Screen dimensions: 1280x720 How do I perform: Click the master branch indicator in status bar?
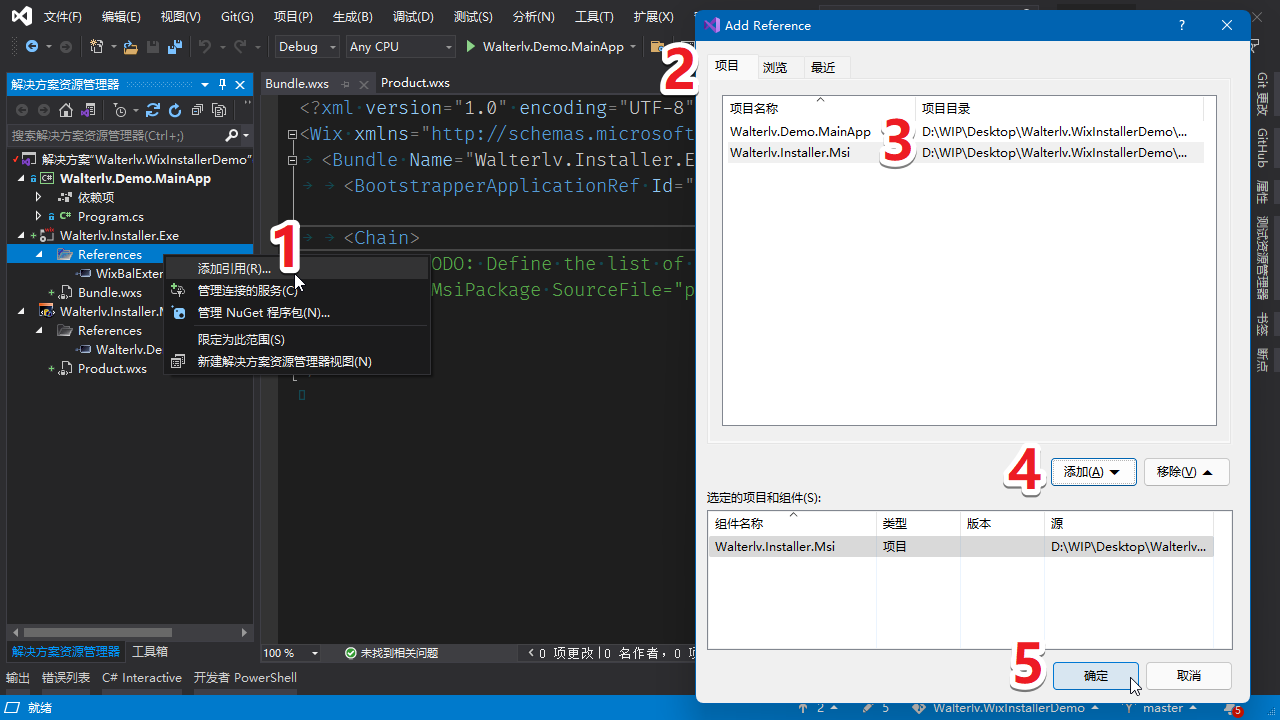click(1161, 708)
